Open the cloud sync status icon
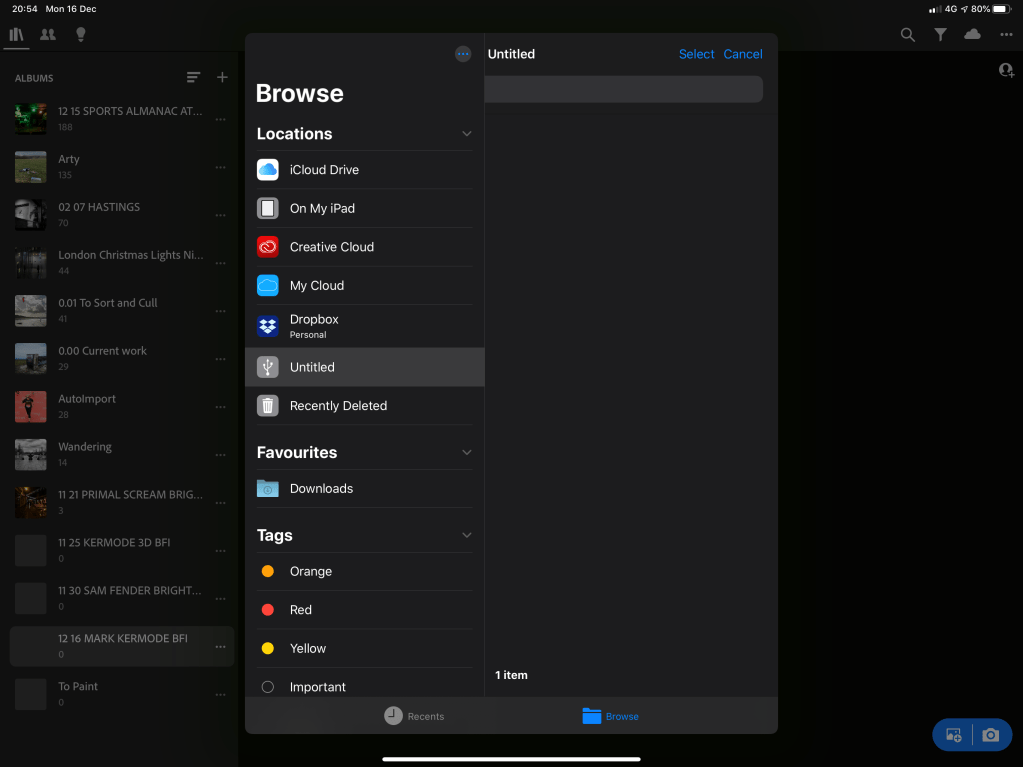This screenshot has height=767, width=1023. tap(972, 35)
